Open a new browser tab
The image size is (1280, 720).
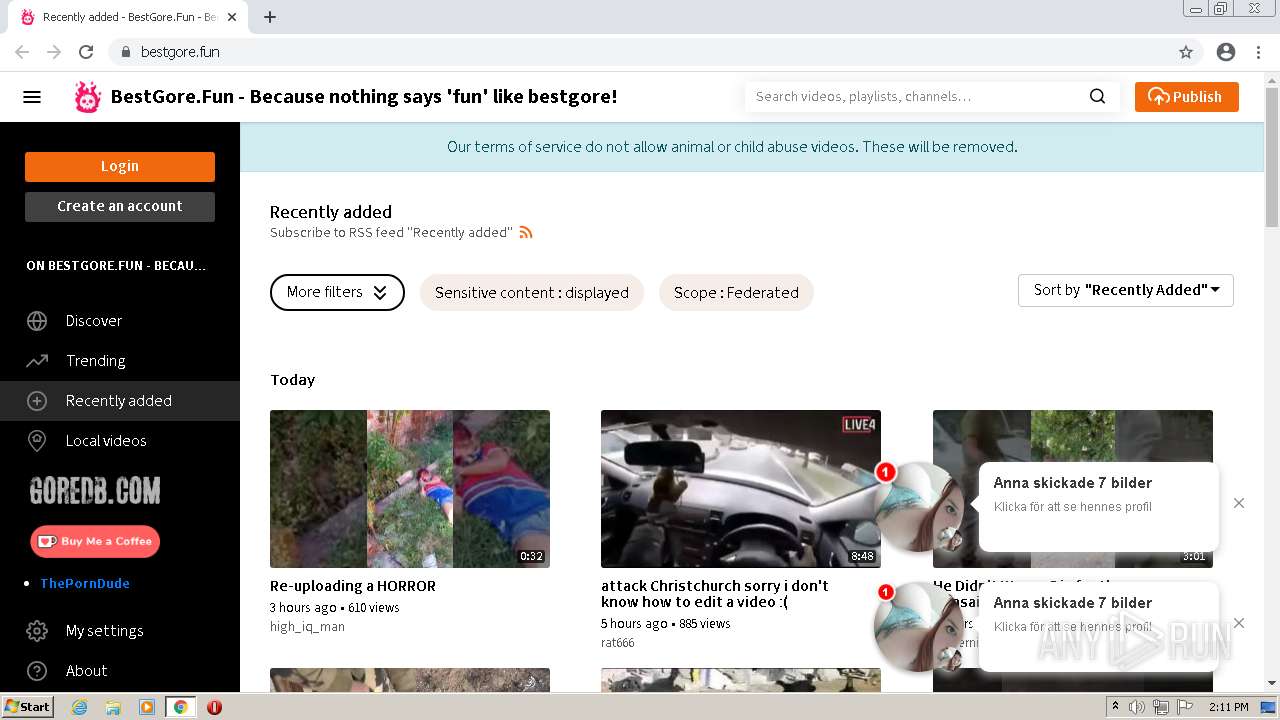tap(270, 17)
